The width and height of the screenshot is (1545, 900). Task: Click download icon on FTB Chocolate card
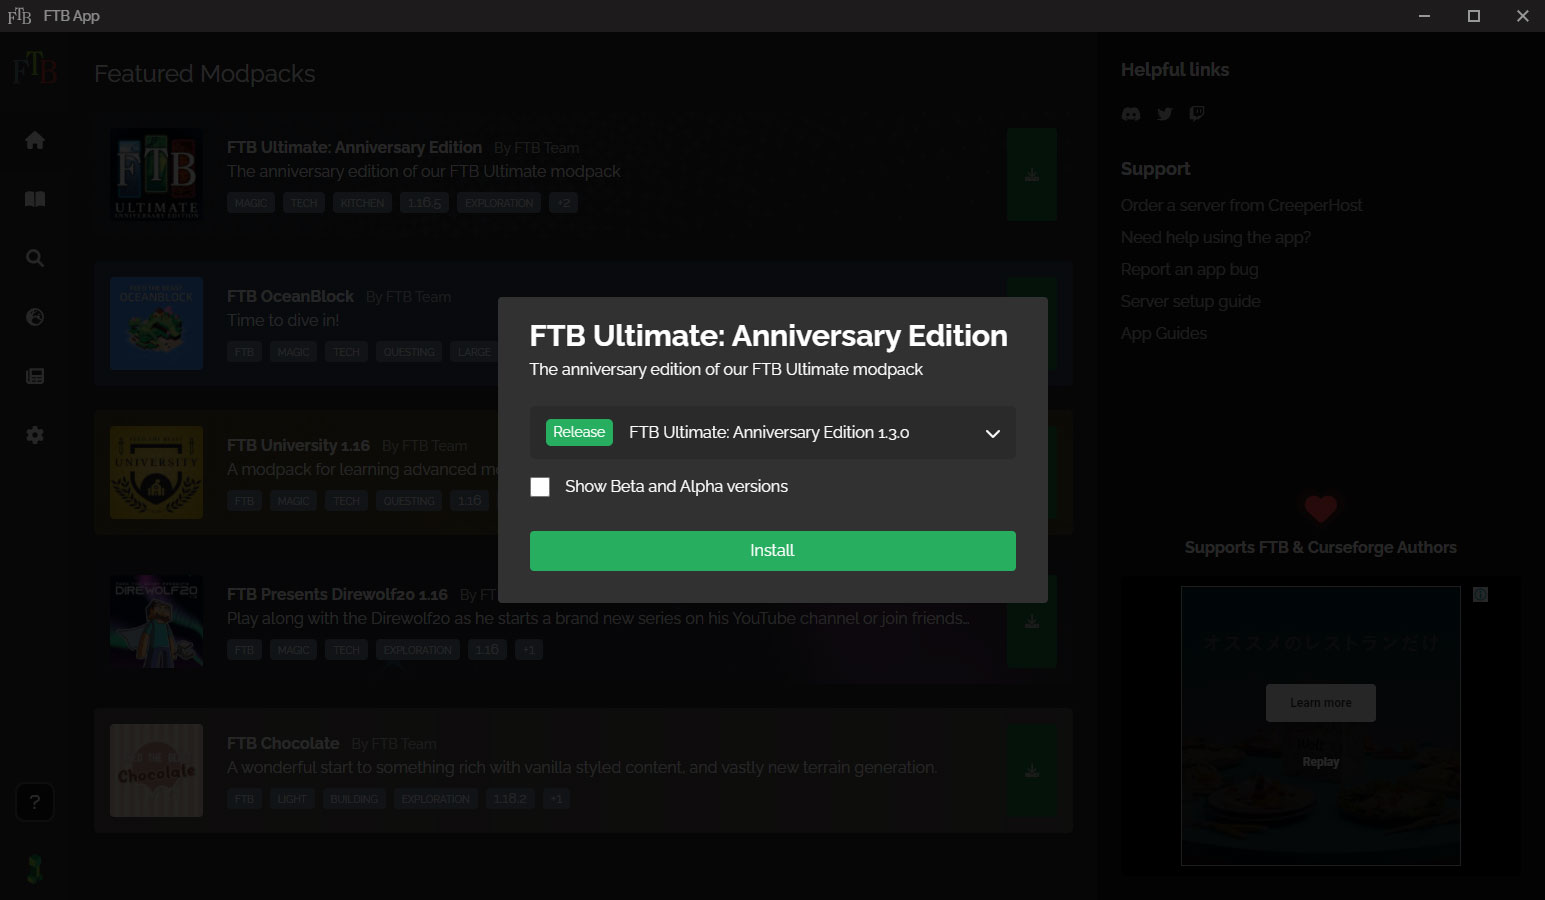coord(1032,771)
